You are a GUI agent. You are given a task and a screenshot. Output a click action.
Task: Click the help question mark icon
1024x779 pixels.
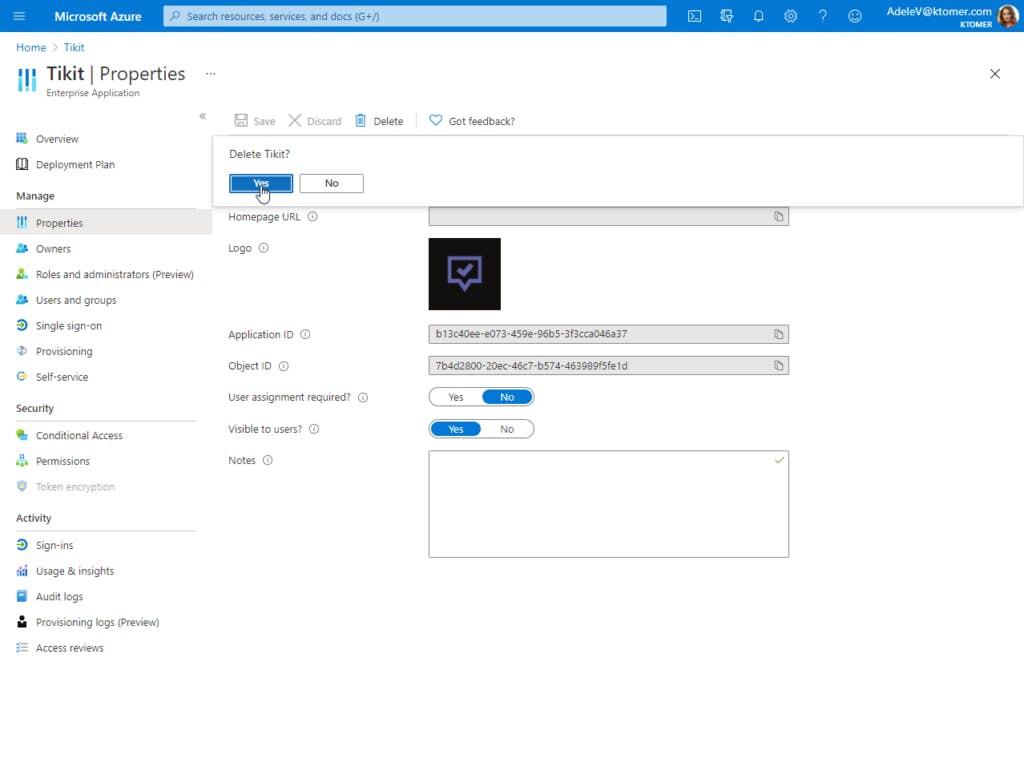822,16
